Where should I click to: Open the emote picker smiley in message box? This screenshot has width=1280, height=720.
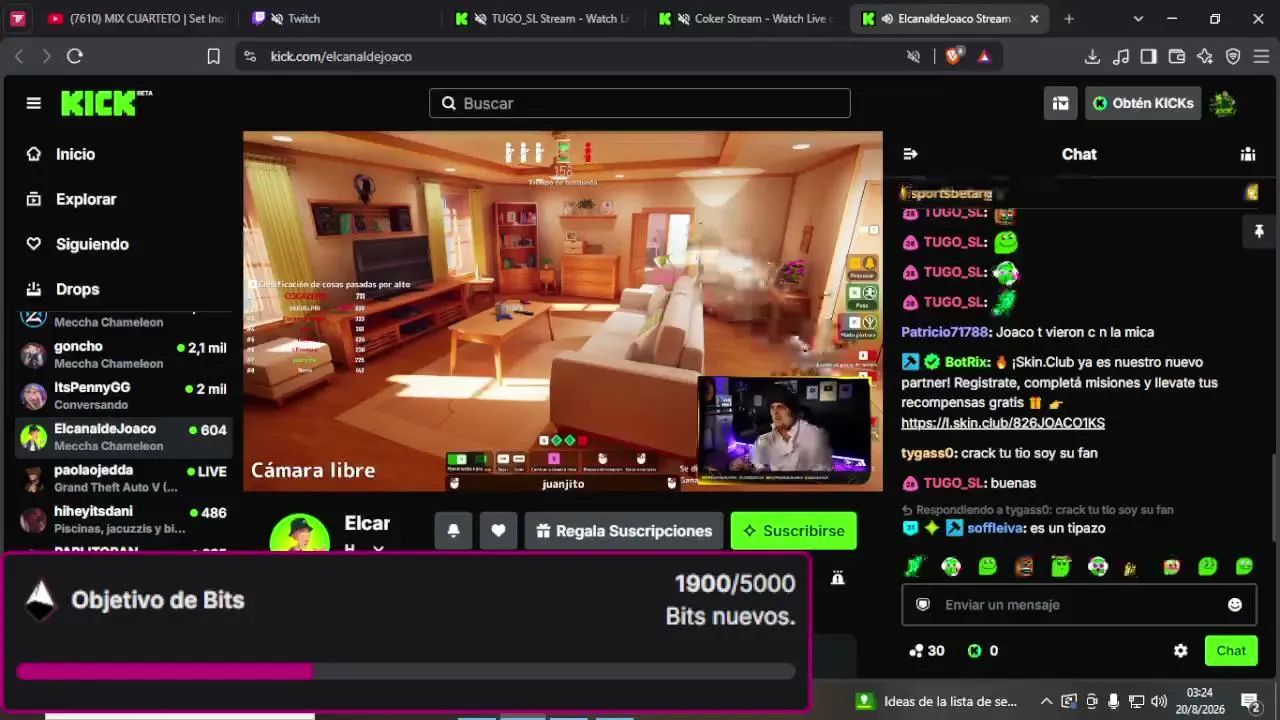[1235, 605]
